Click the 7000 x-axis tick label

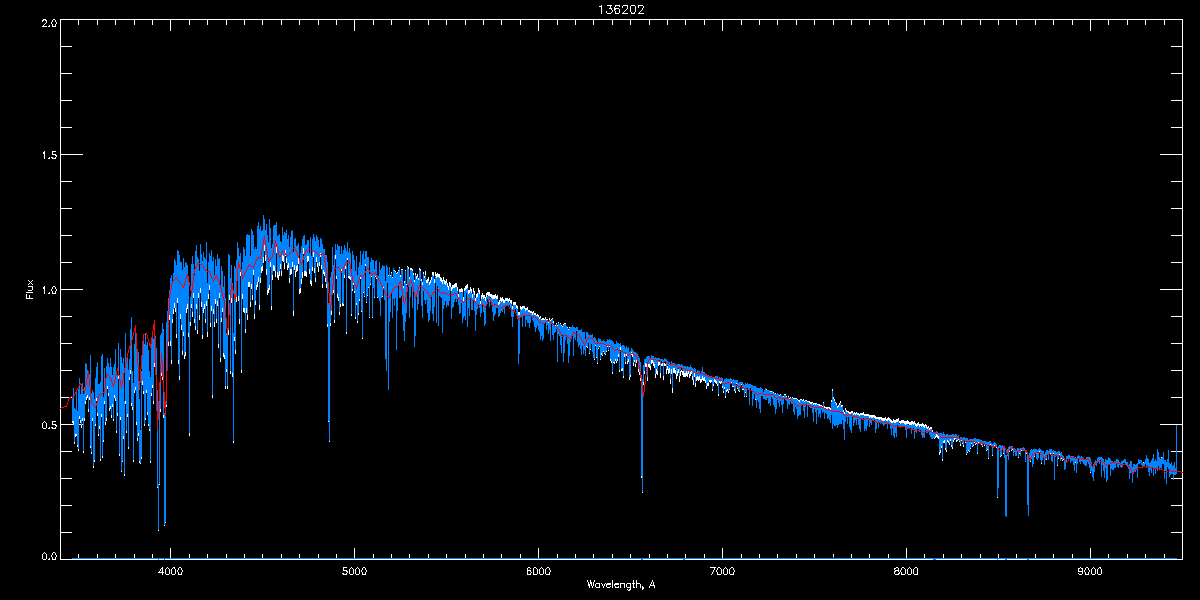(x=722, y=572)
